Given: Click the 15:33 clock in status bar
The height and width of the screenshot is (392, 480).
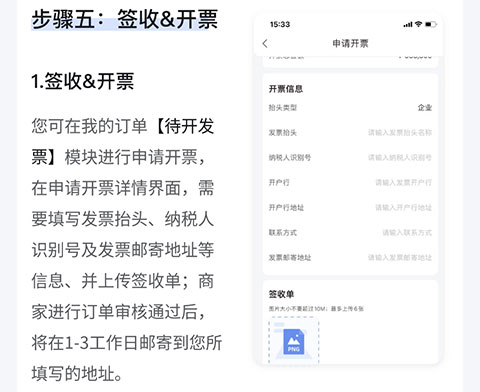Looking at the screenshot, I should coord(280,24).
